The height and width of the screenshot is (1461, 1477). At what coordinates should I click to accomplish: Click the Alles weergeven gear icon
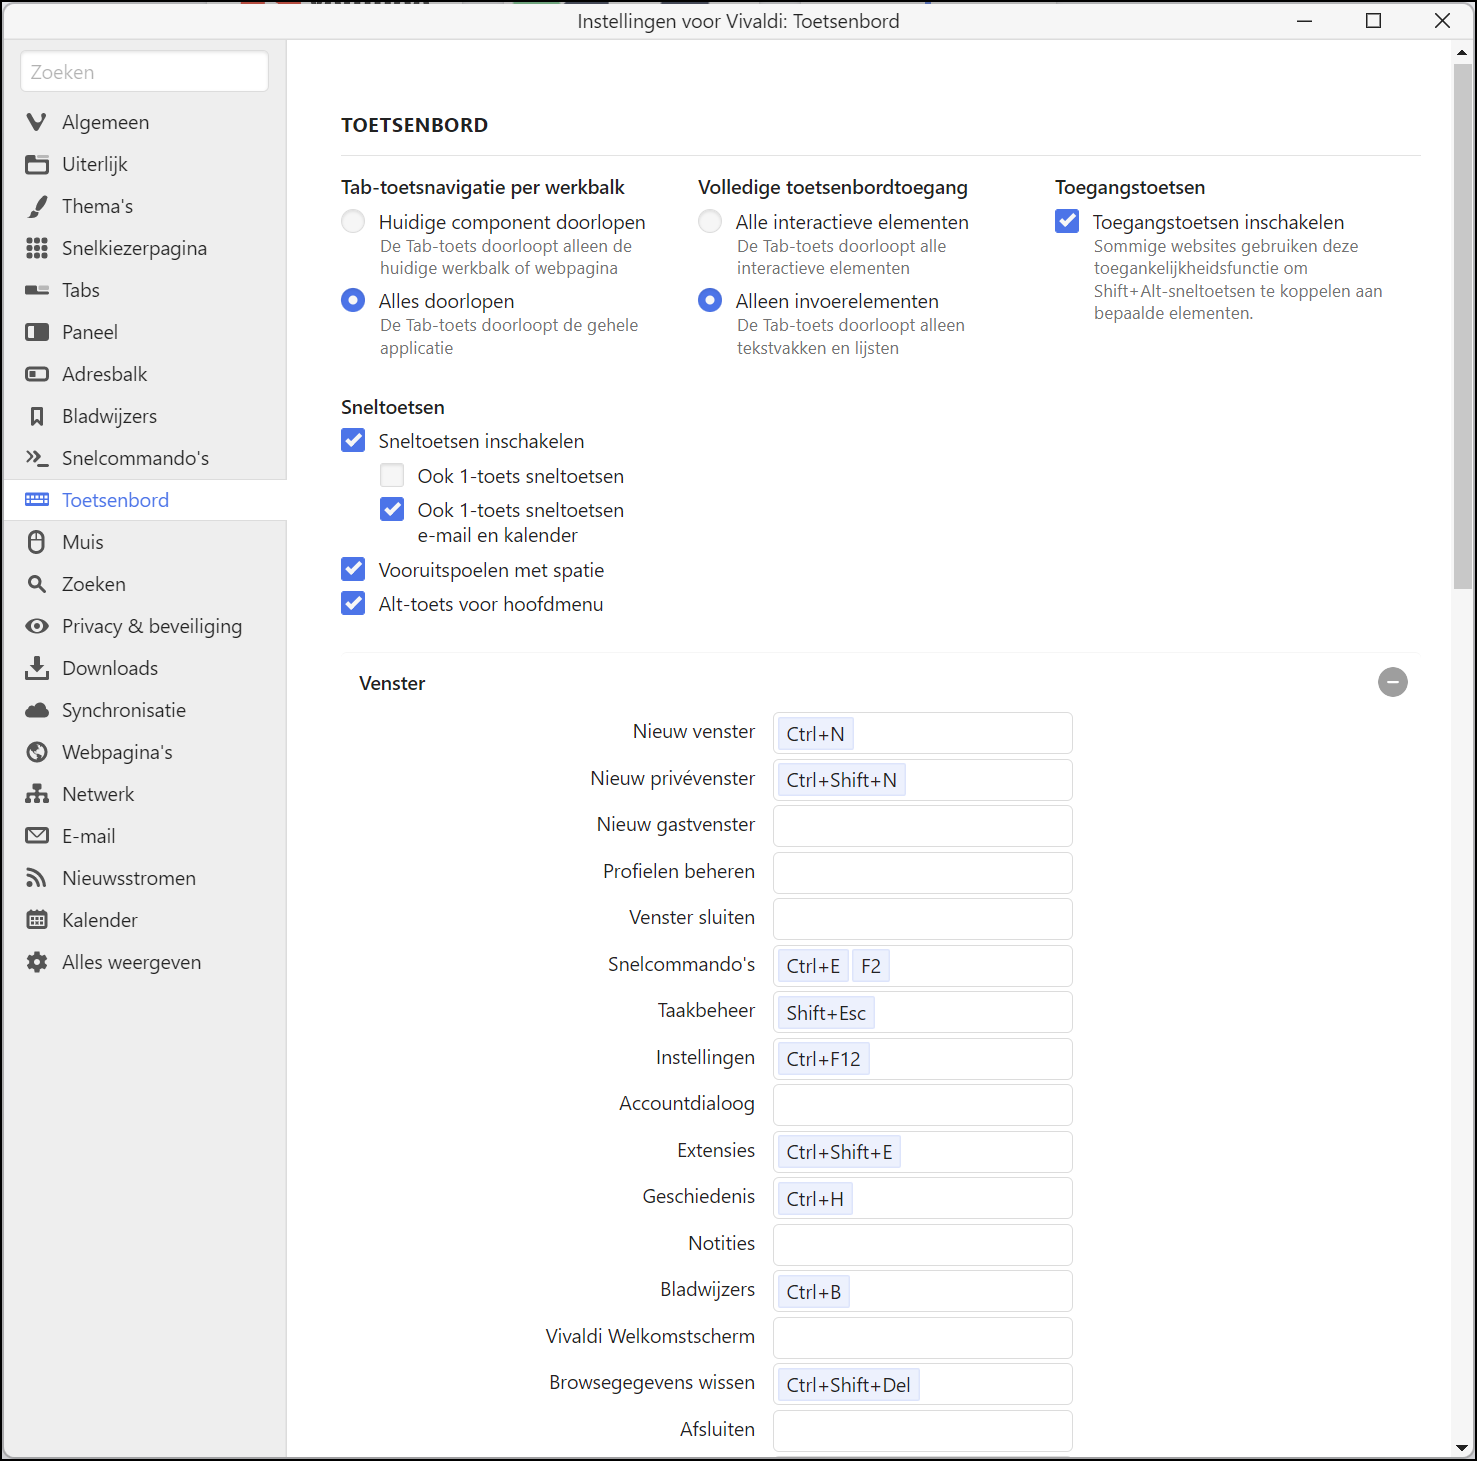pos(37,962)
